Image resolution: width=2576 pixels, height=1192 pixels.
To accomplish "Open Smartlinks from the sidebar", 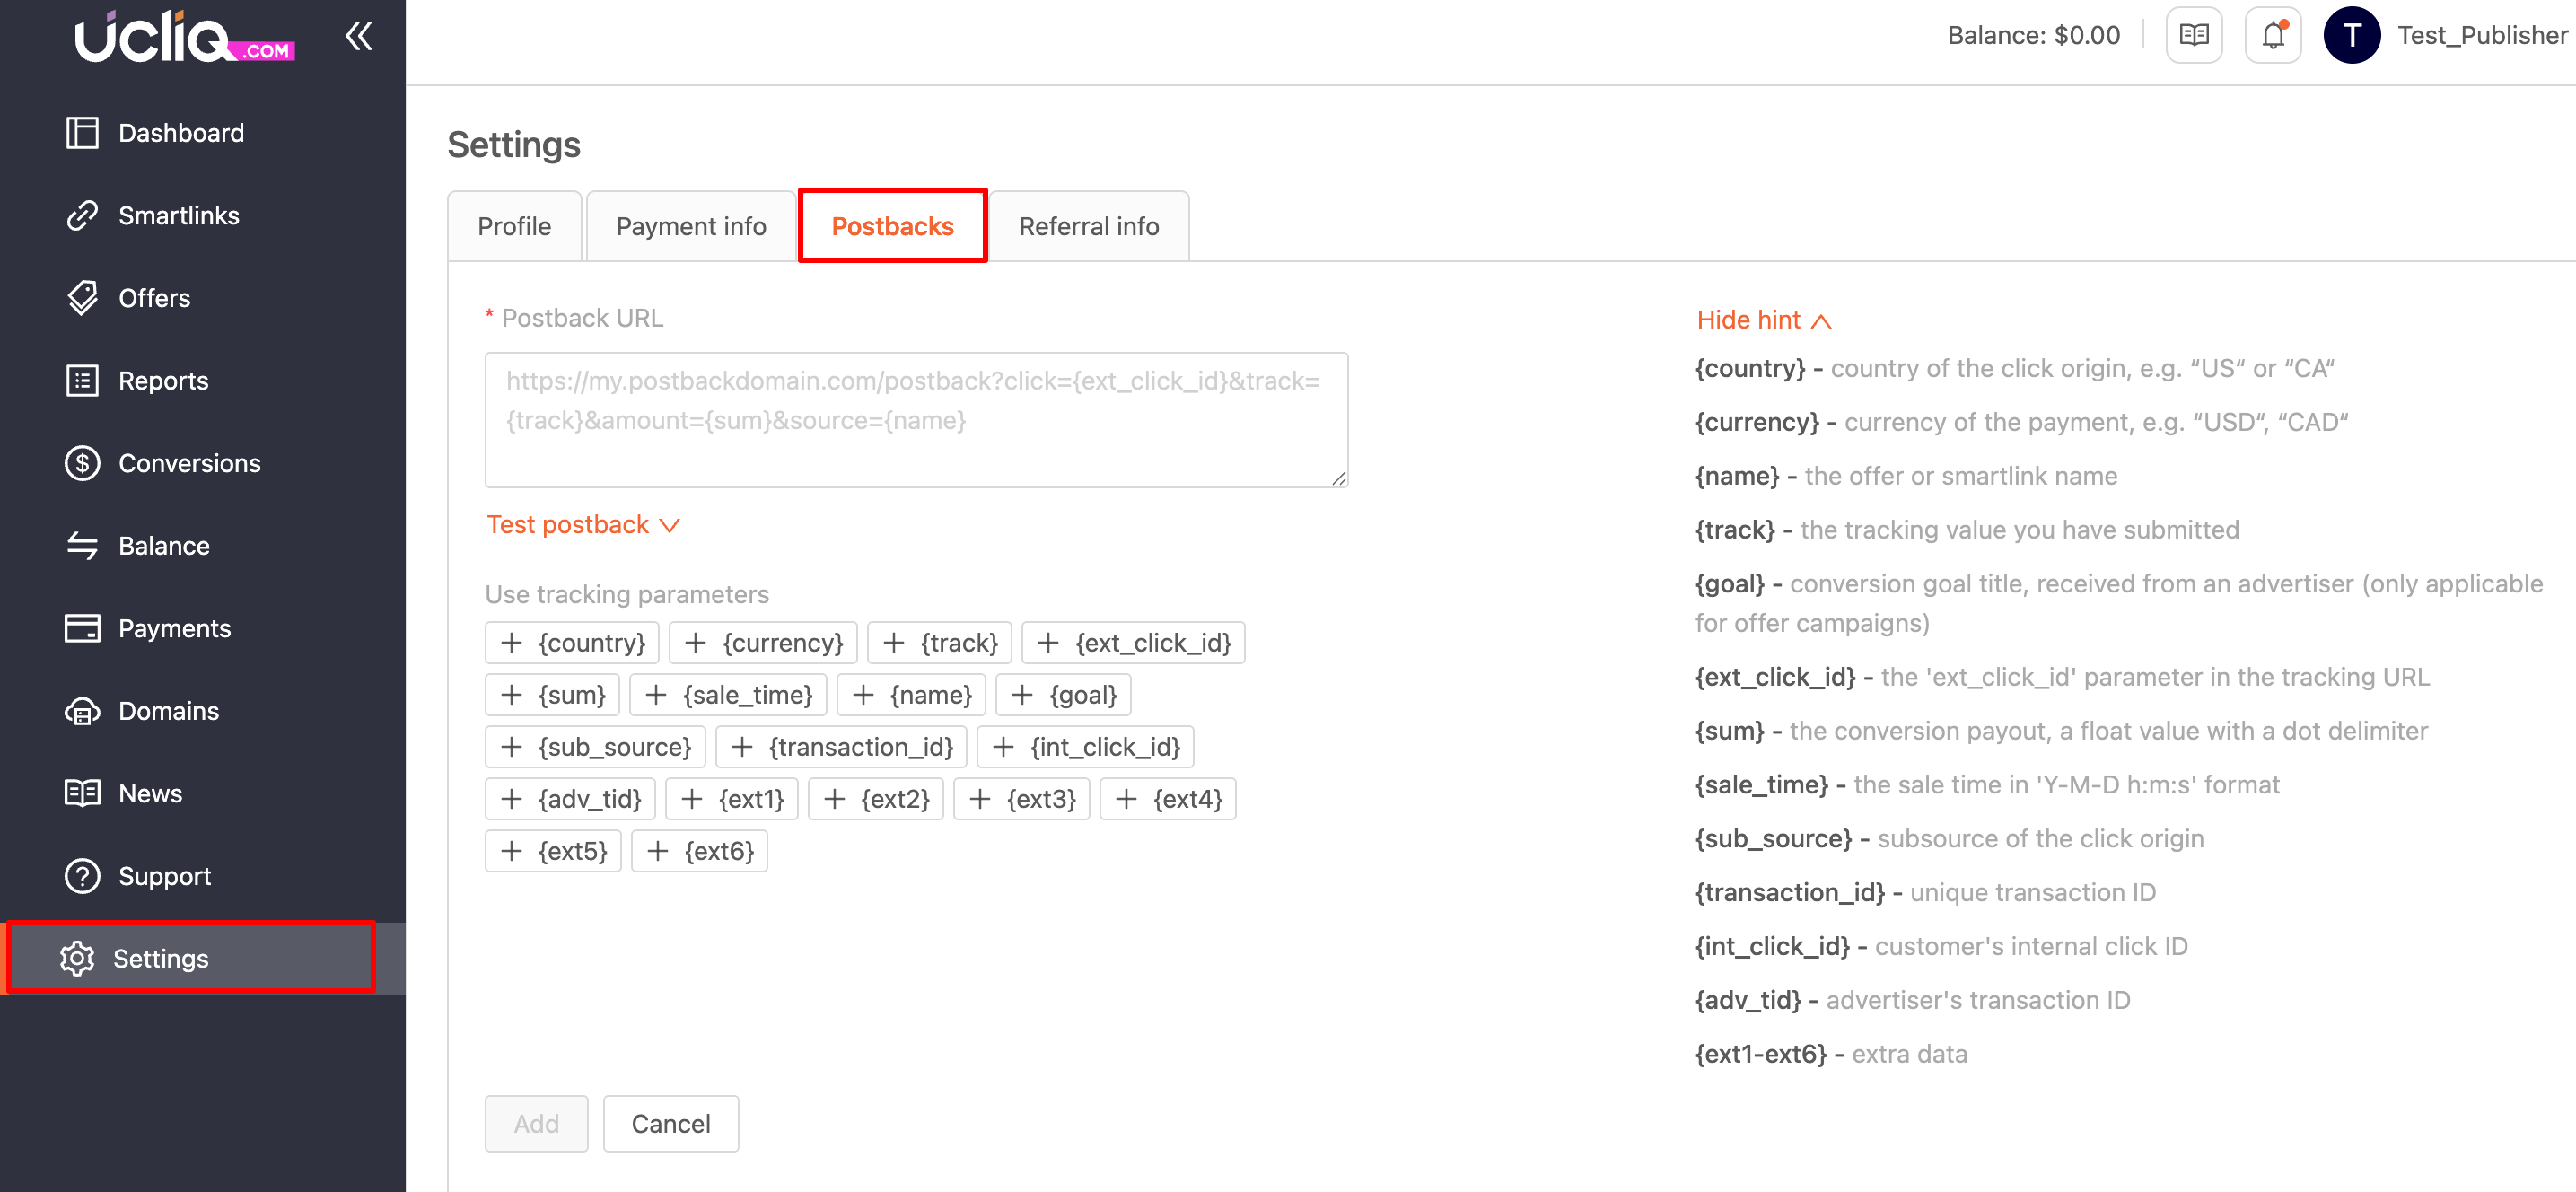I will click(178, 216).
